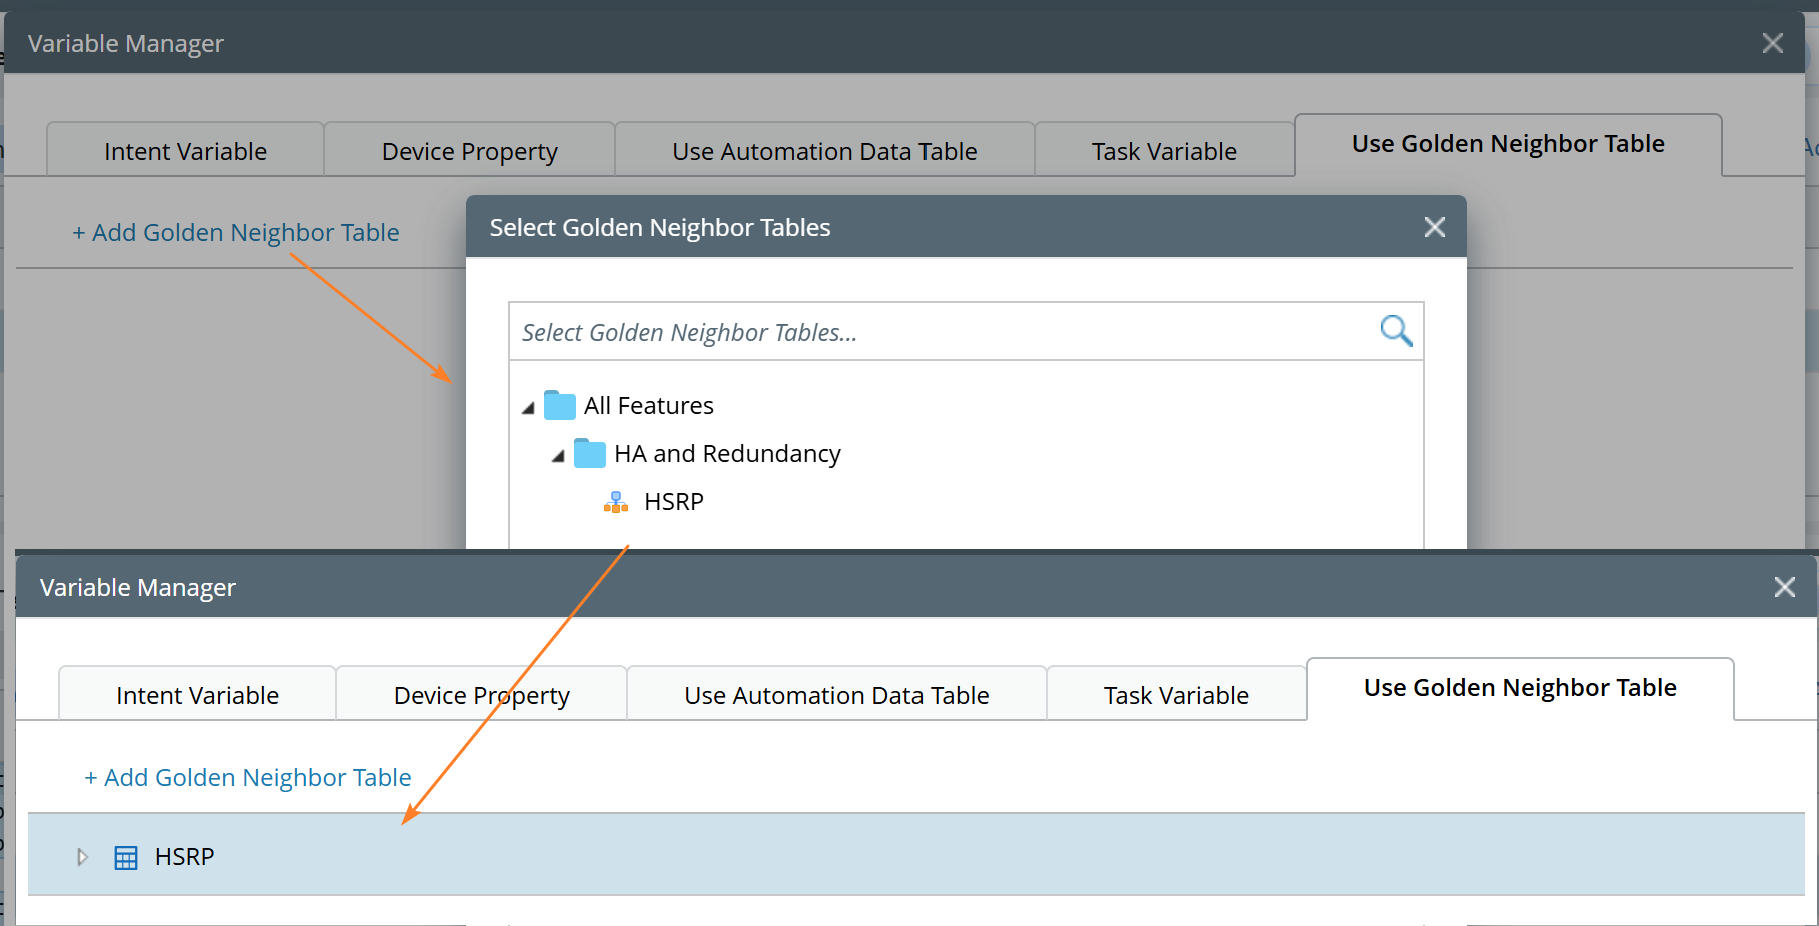Collapse the All Features tree node
The image size is (1819, 926).
528,408
